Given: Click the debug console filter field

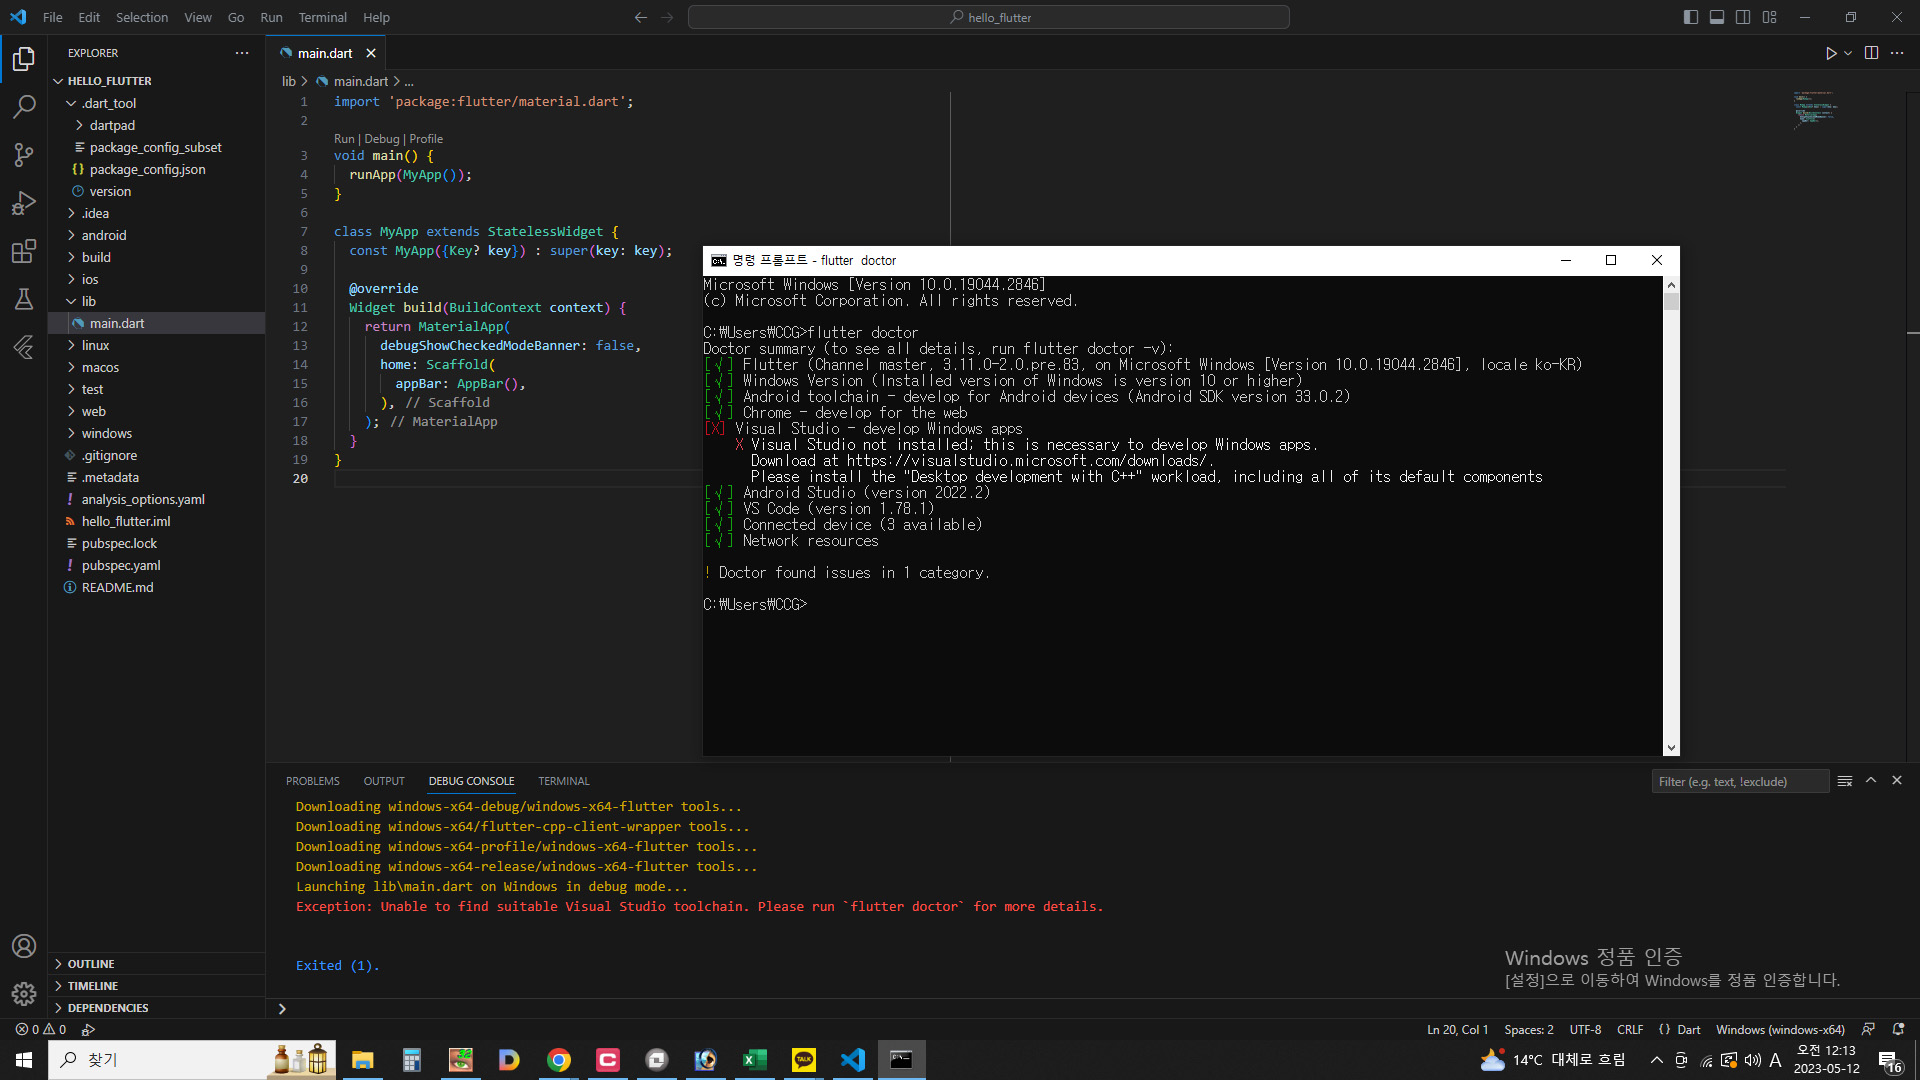Looking at the screenshot, I should (1740, 781).
